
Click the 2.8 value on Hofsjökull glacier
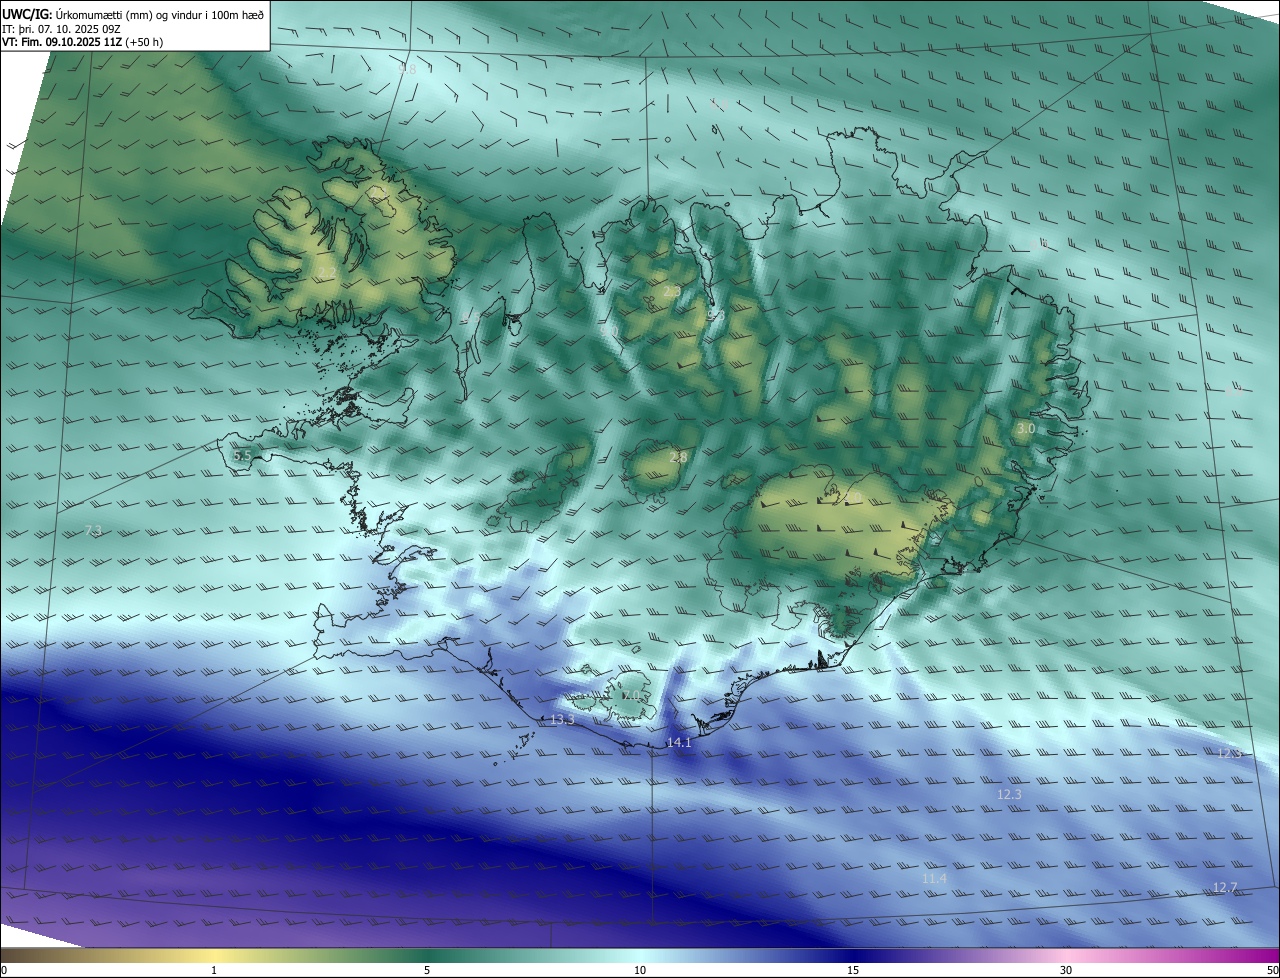click(x=678, y=456)
